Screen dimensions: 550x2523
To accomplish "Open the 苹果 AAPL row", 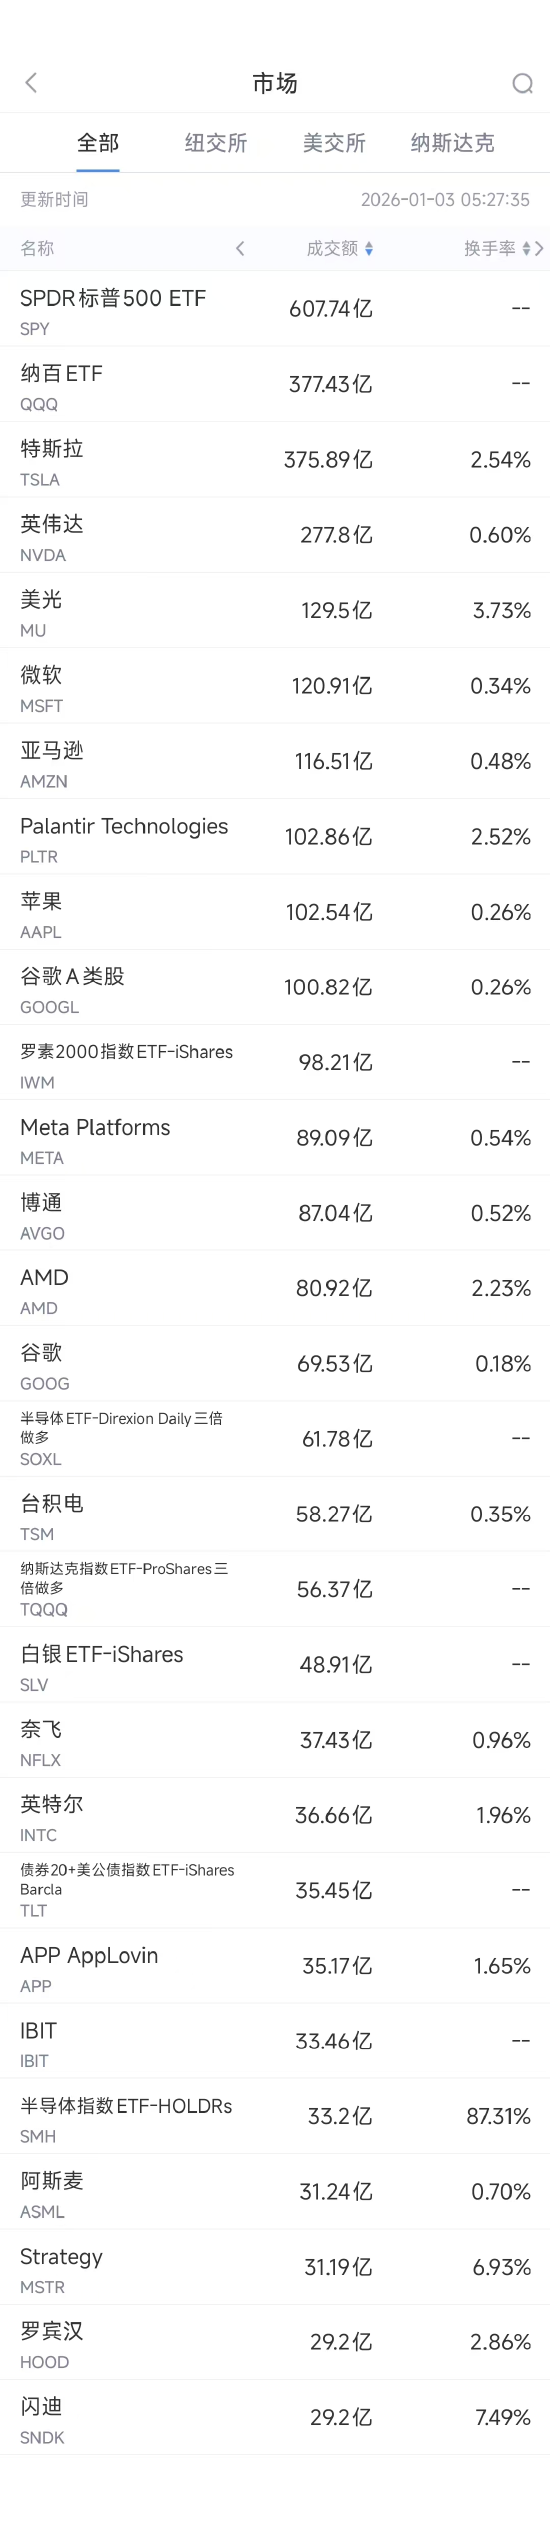I will click(275, 912).
